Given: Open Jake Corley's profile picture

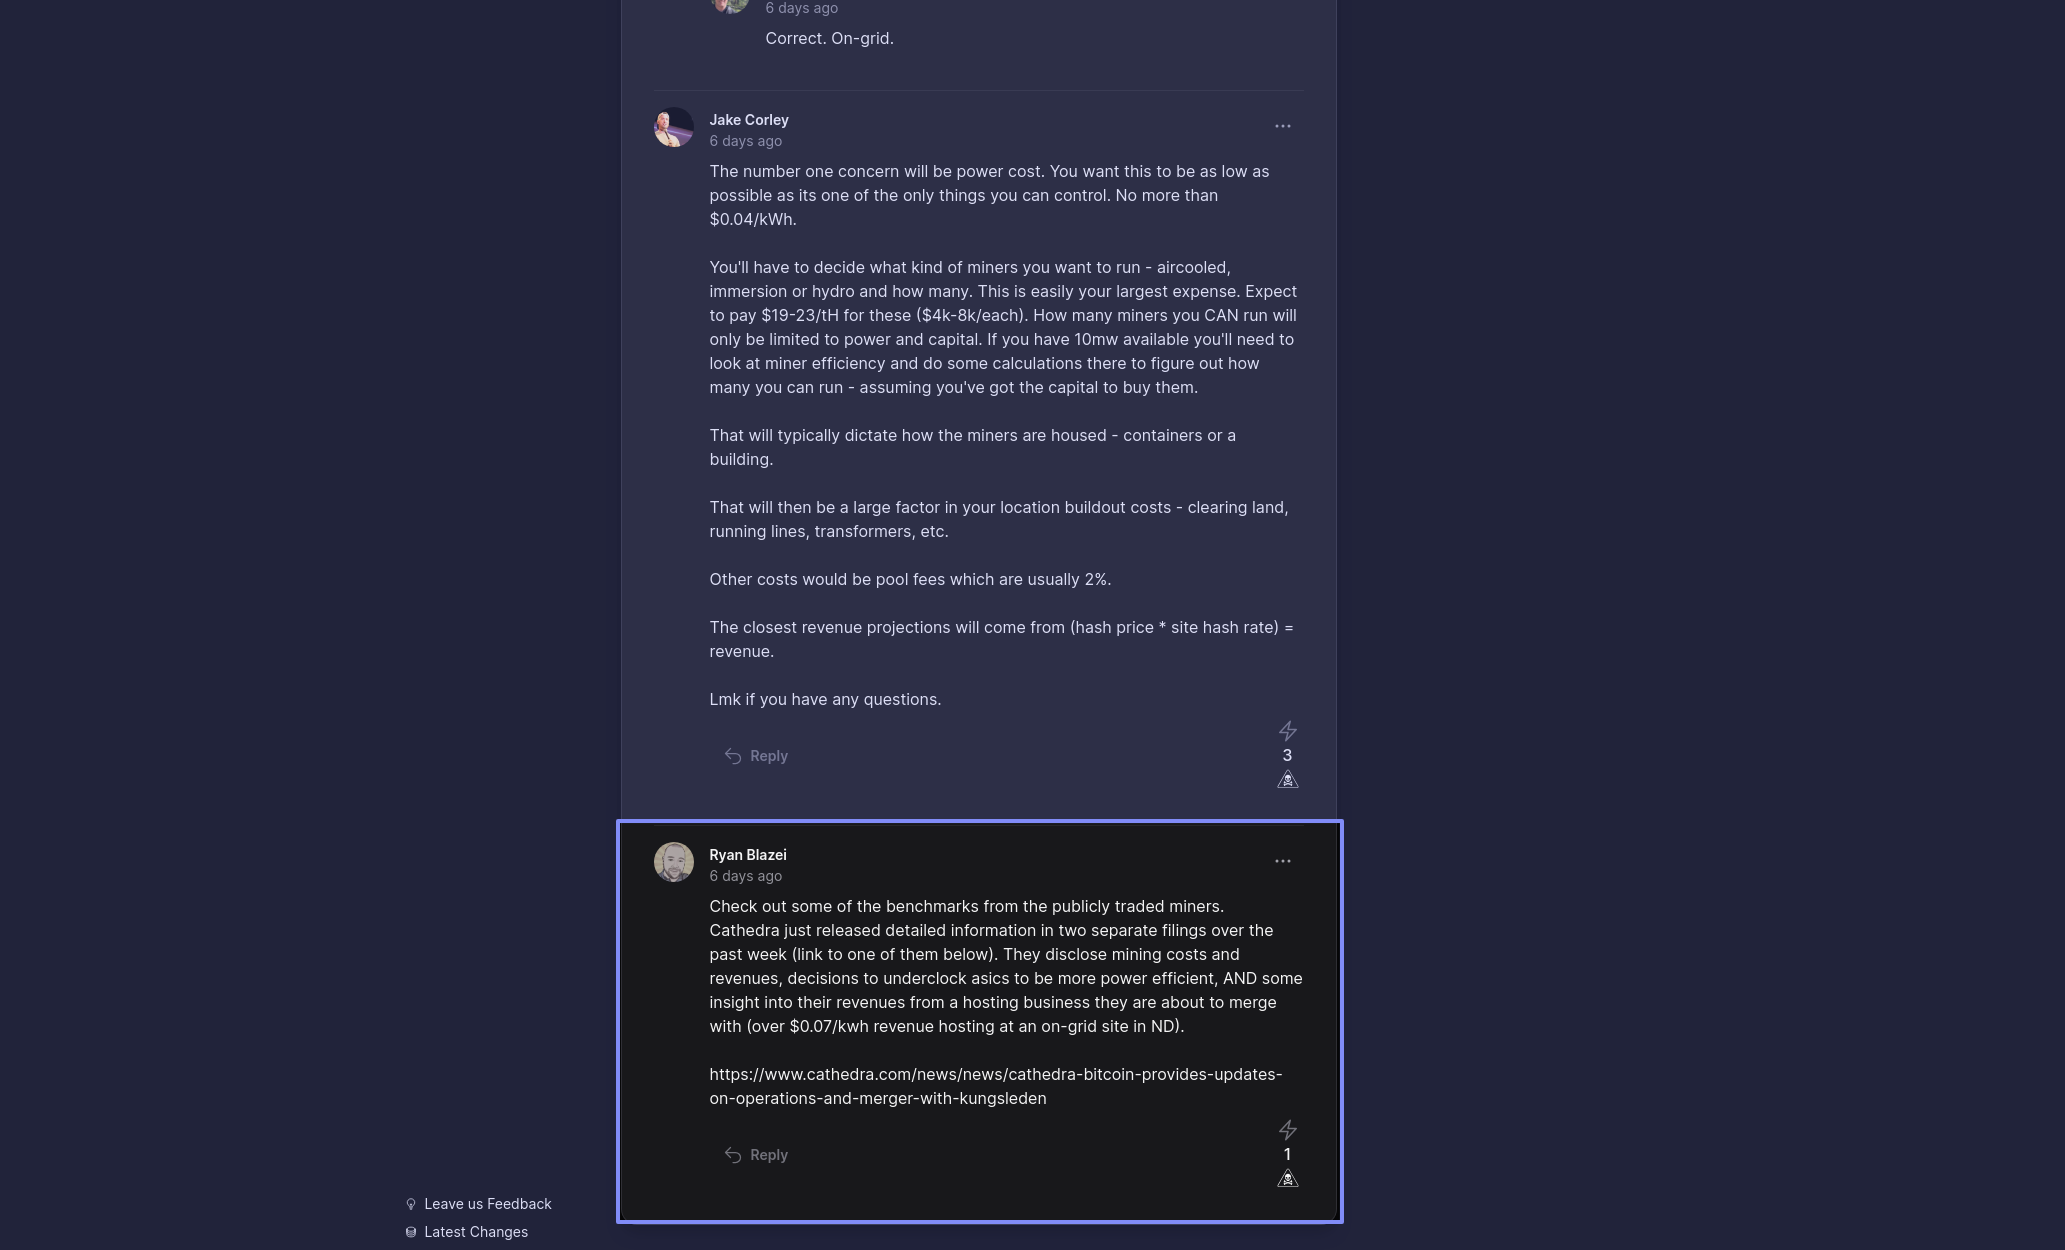Looking at the screenshot, I should click(x=673, y=127).
